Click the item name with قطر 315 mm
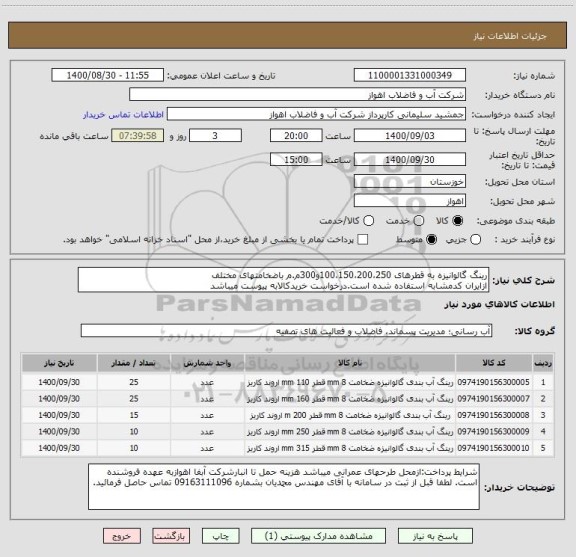This screenshot has width=576, height=557. (350, 448)
